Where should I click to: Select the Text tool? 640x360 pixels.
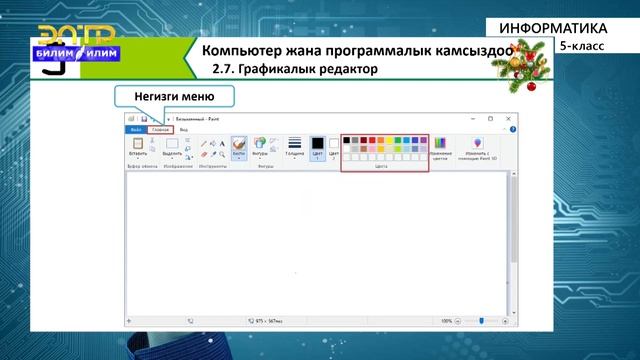222,144
